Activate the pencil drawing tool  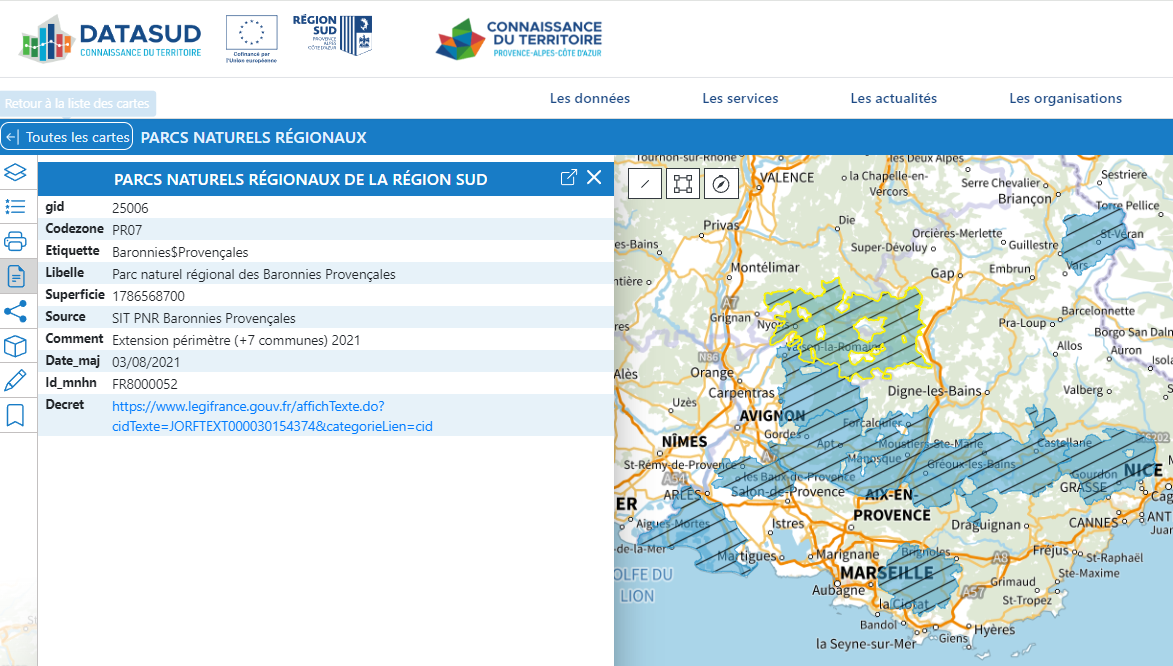15,381
